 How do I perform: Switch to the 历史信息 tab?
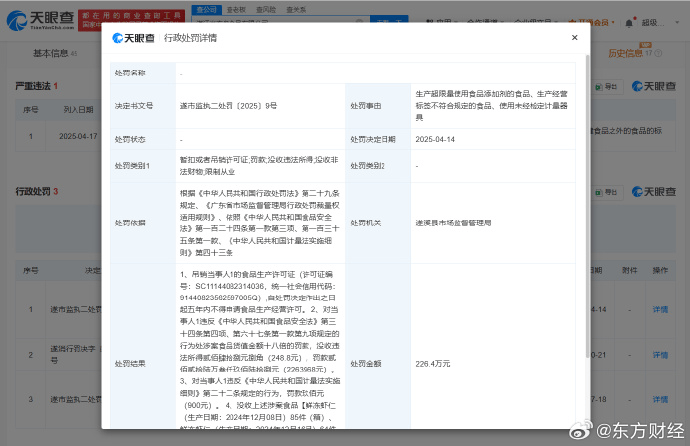[x=626, y=53]
